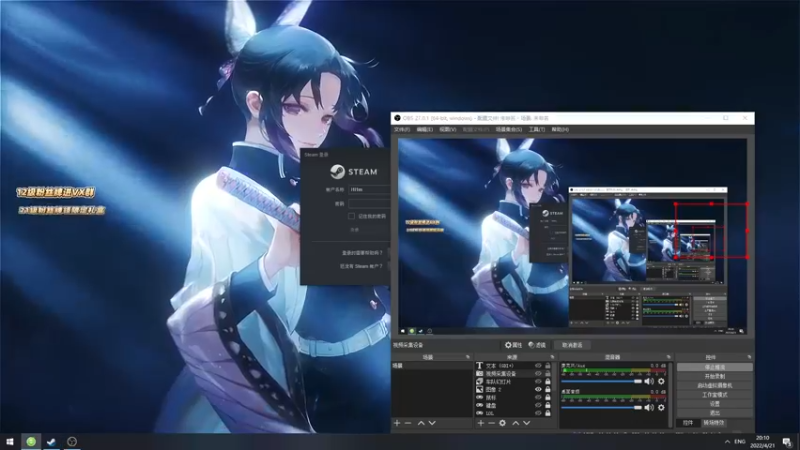The image size is (800, 450).
Task: Move scene up in Scenes panel
Action: point(421,423)
